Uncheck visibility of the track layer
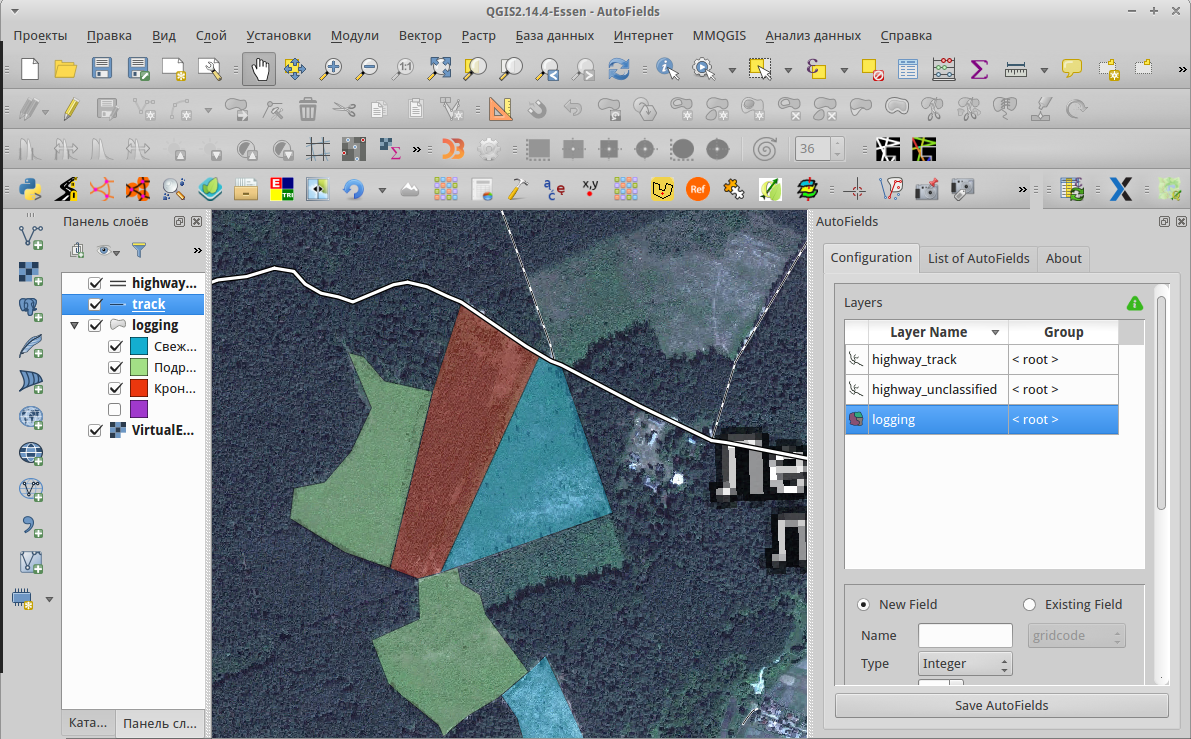The height and width of the screenshot is (739, 1191). pos(95,304)
